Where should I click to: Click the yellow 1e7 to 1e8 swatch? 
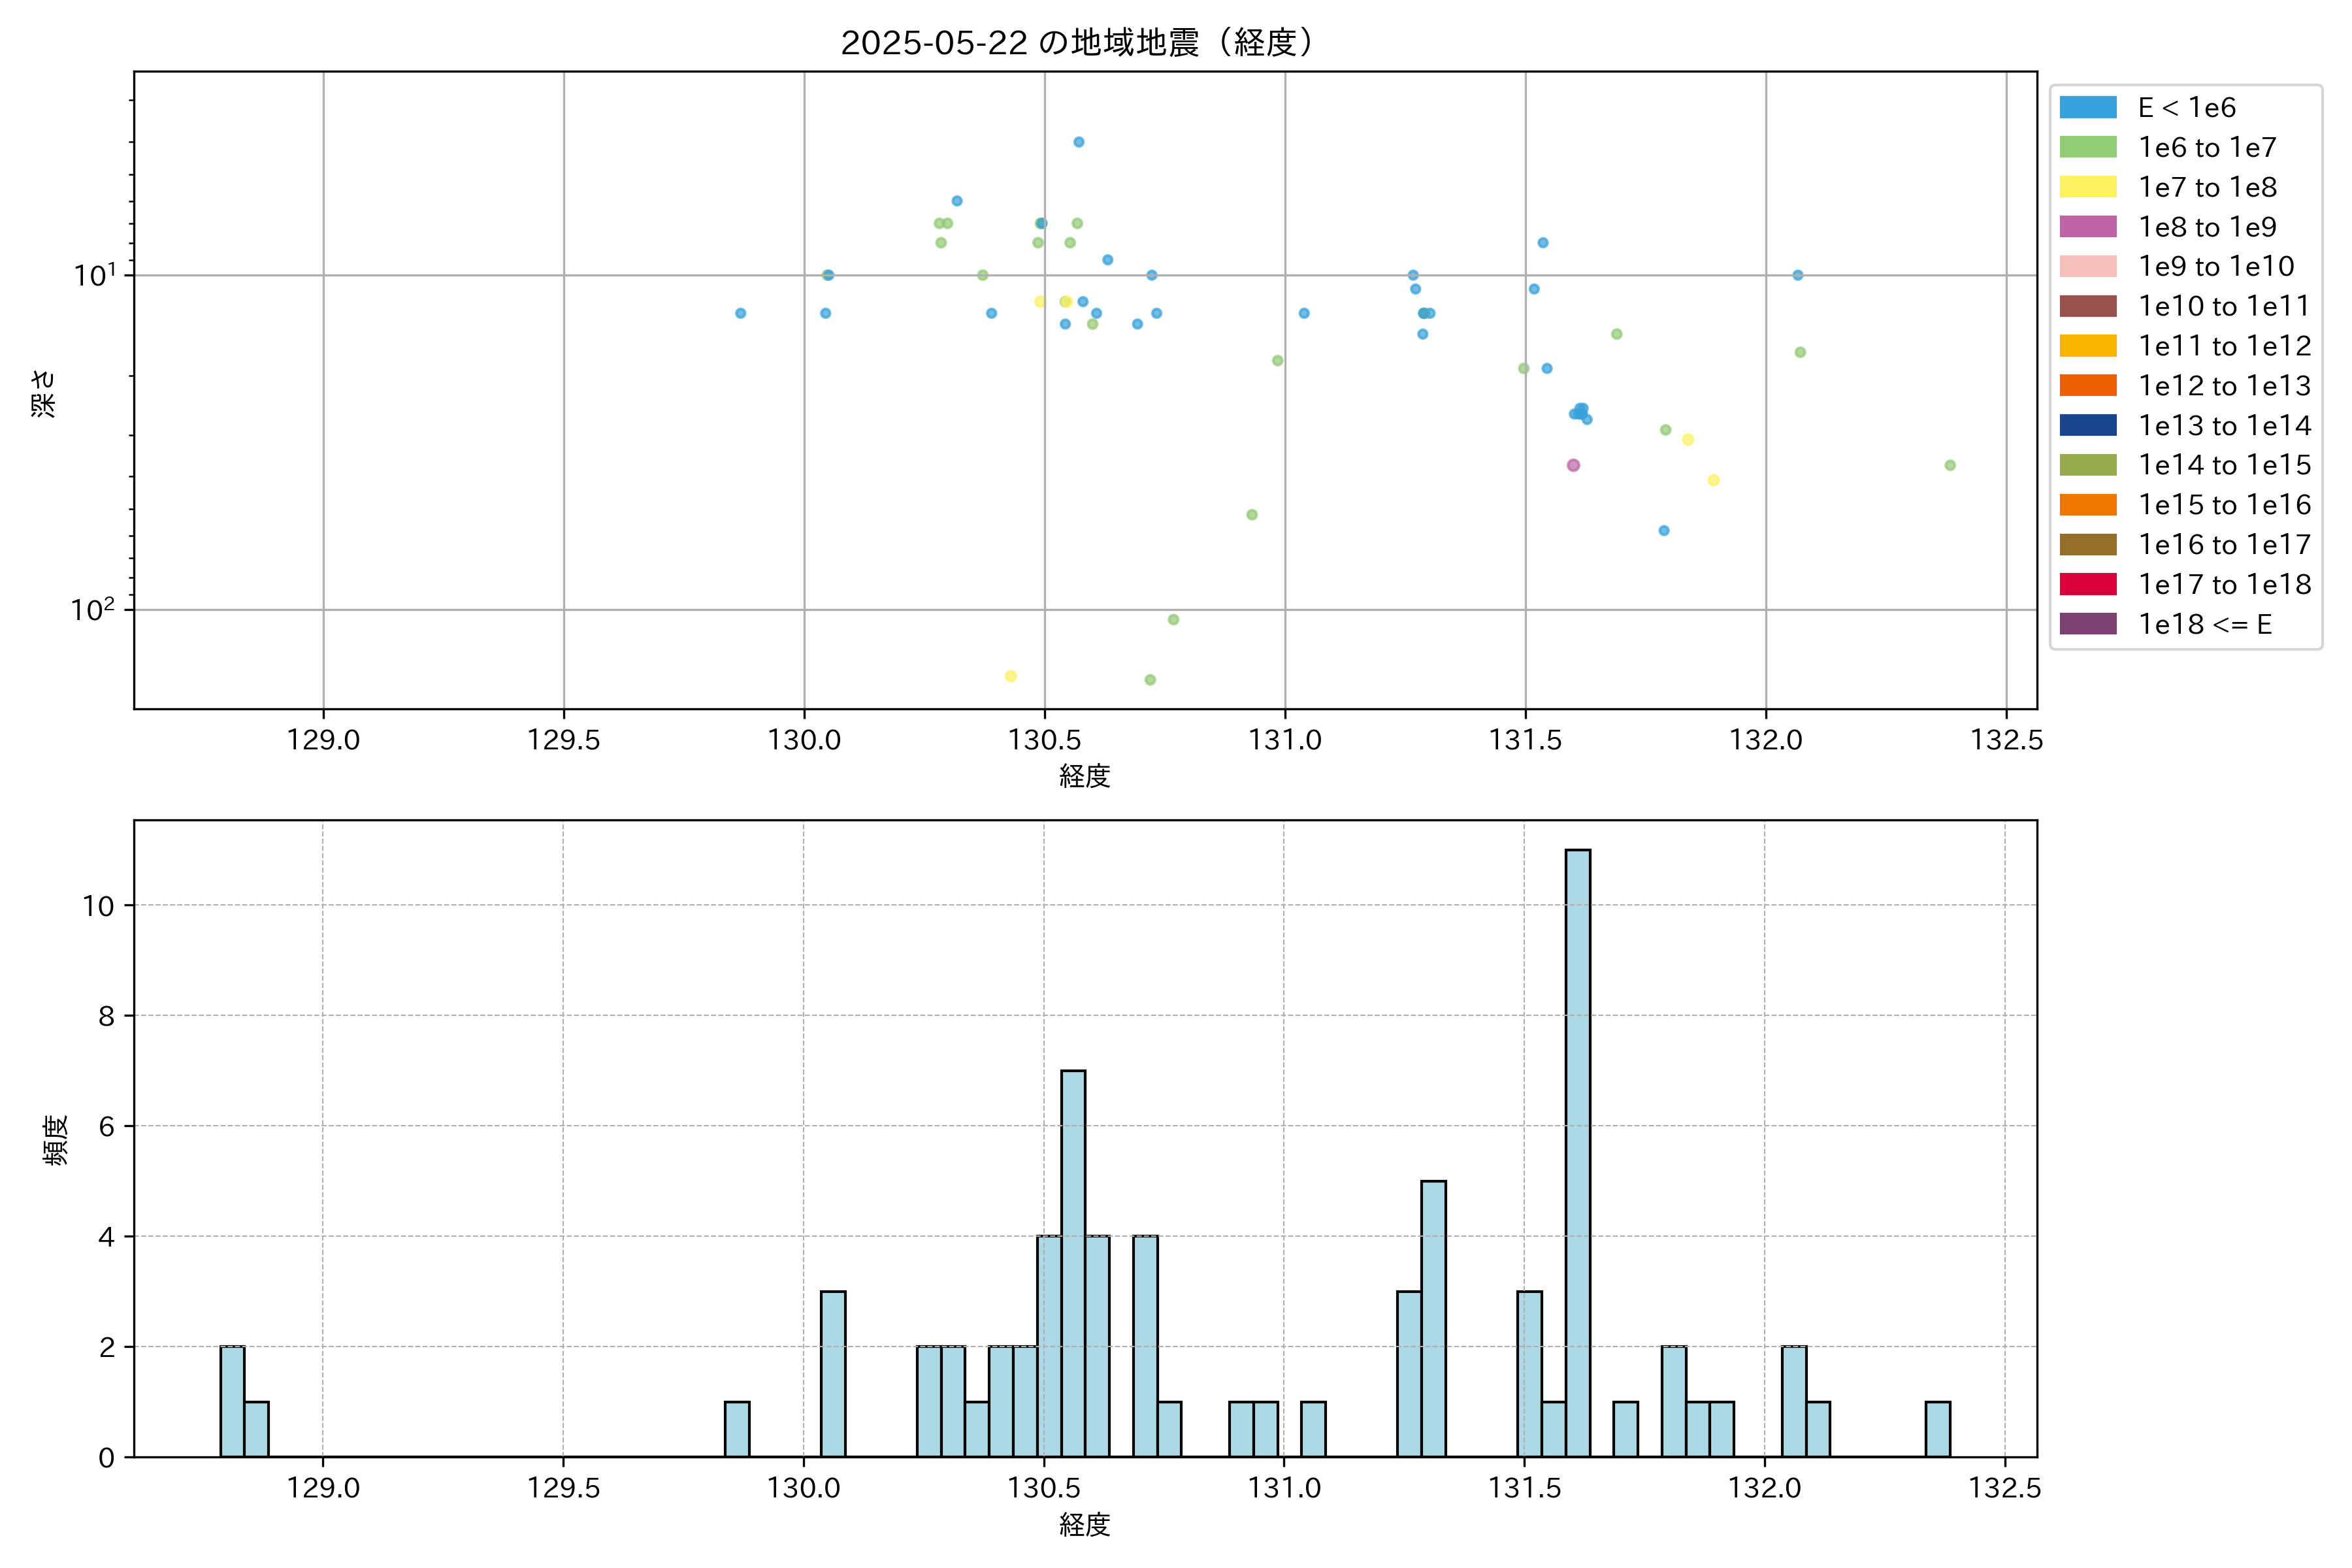pos(2088,187)
